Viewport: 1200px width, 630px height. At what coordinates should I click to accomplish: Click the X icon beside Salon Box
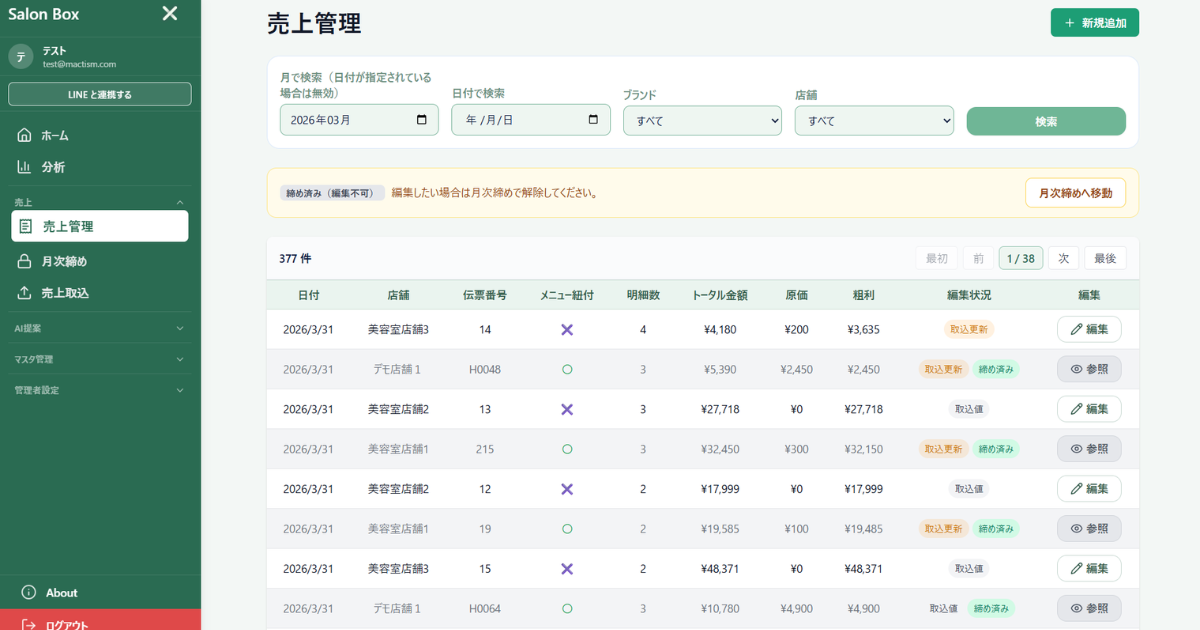point(169,14)
